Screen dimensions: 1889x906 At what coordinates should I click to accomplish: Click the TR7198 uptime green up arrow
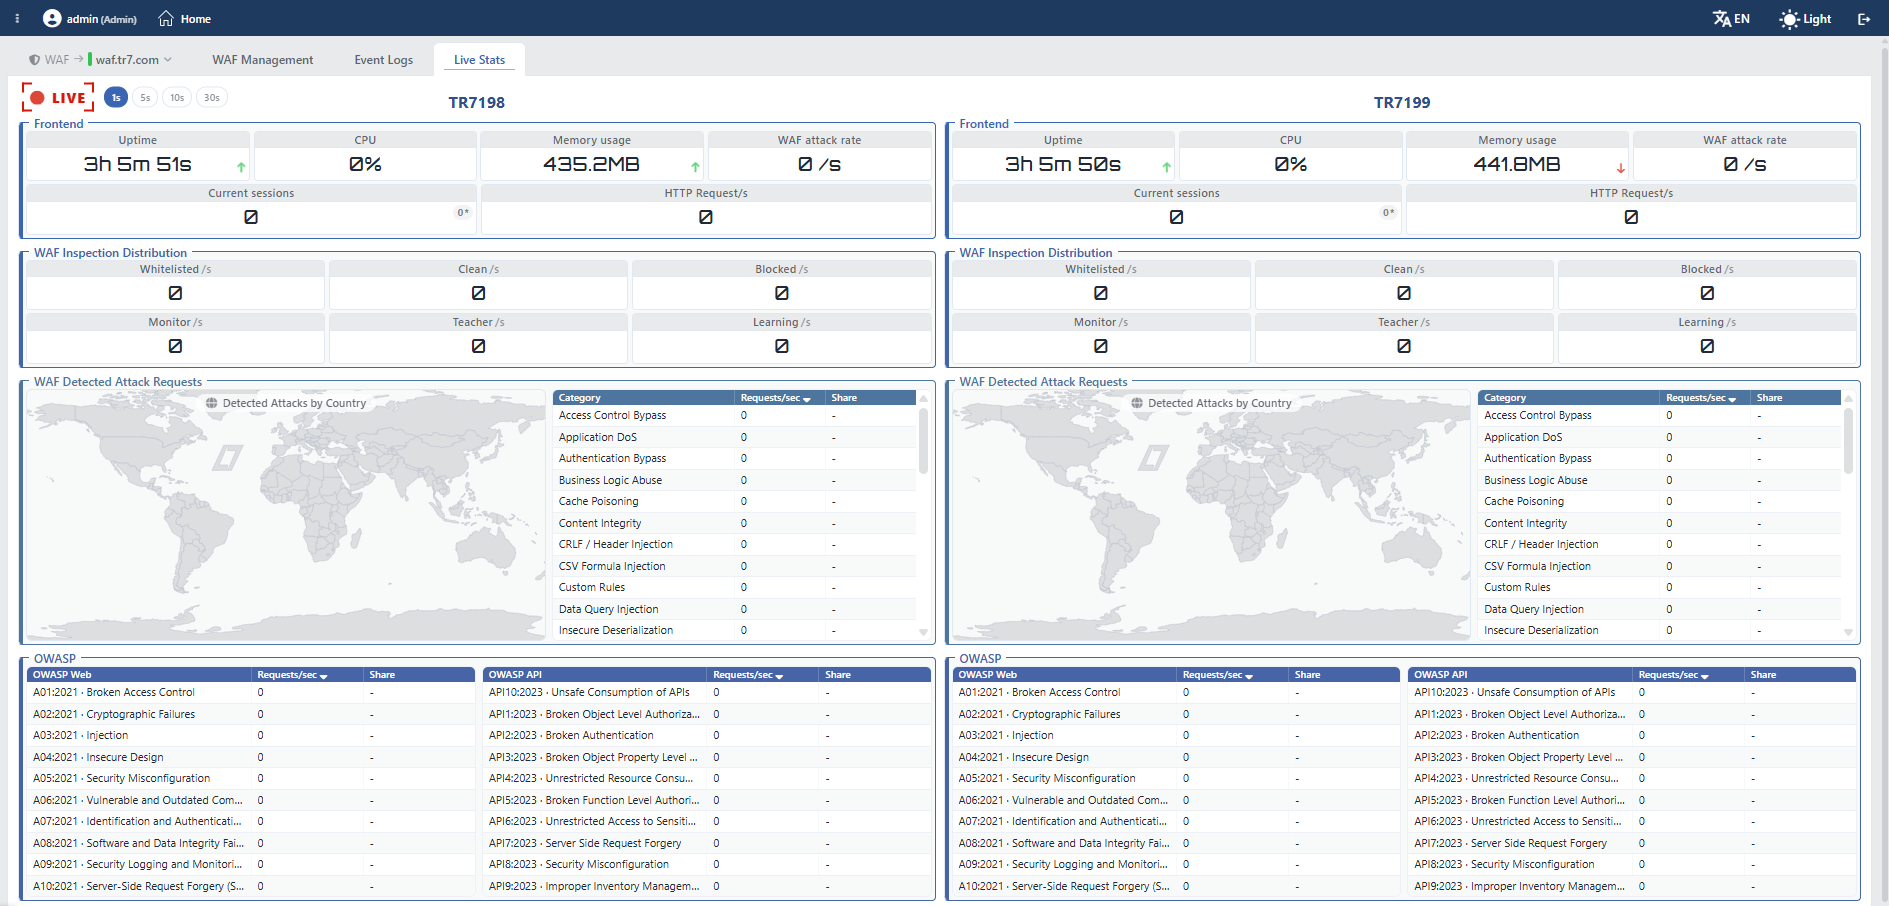241,167
